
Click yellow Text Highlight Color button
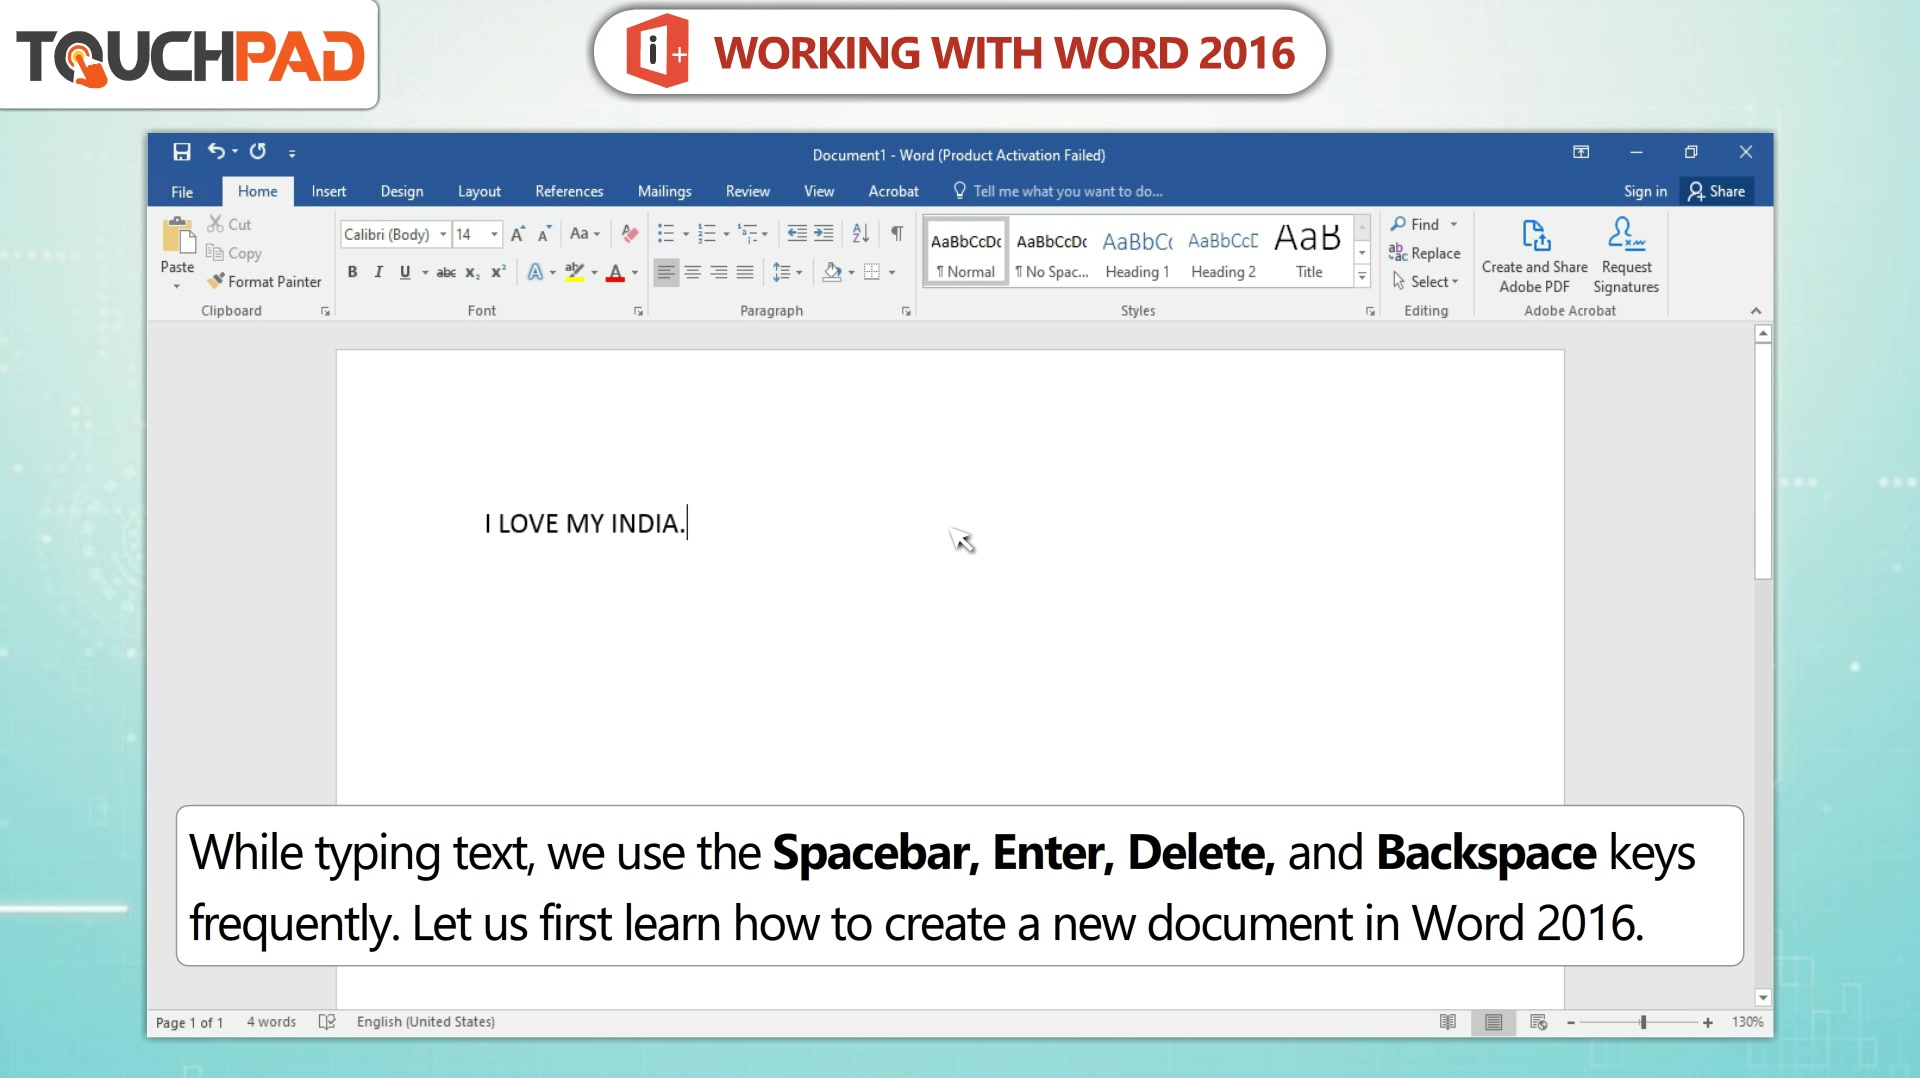coord(574,272)
